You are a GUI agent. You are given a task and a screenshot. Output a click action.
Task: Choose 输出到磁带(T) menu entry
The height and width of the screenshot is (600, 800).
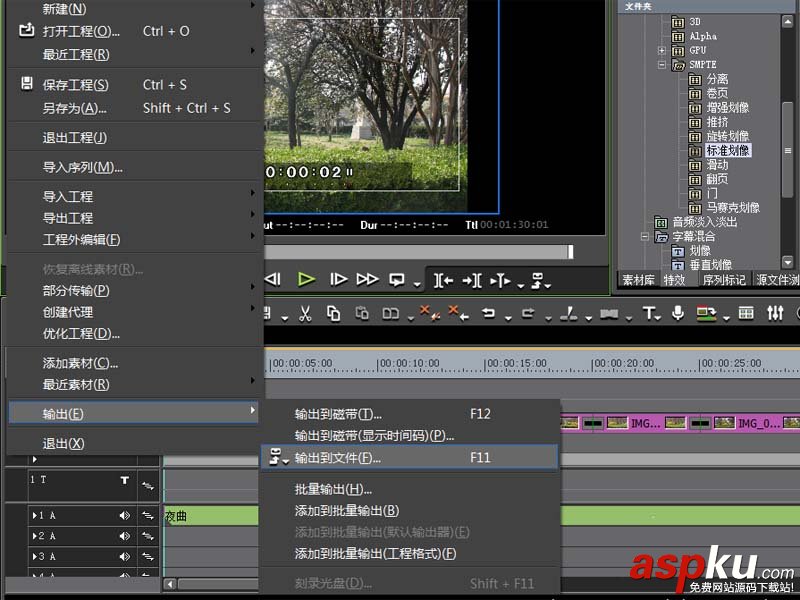pos(409,414)
